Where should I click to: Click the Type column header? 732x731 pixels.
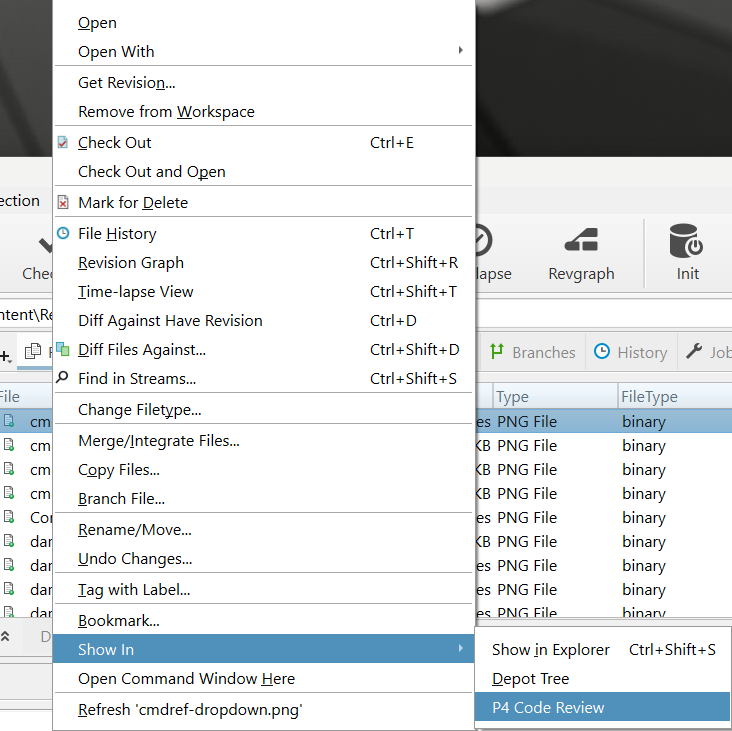point(513,397)
